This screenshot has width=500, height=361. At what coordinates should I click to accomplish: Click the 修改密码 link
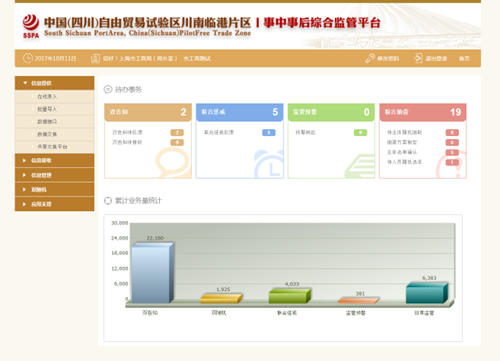coord(388,59)
